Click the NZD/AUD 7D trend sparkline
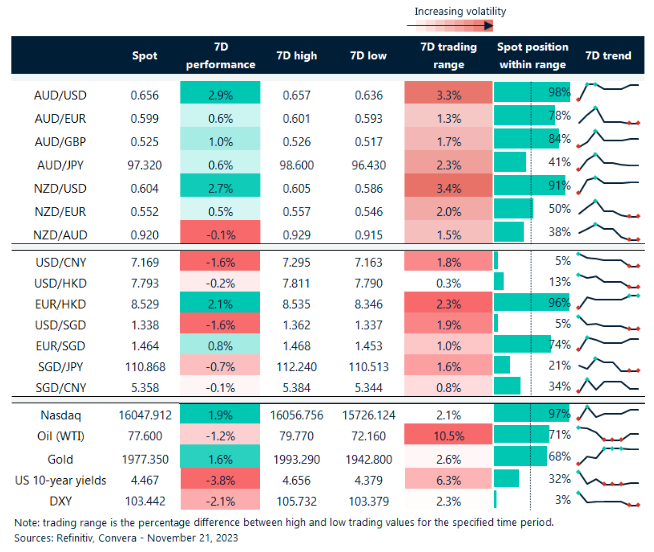This screenshot has height=552, width=654. (x=609, y=231)
